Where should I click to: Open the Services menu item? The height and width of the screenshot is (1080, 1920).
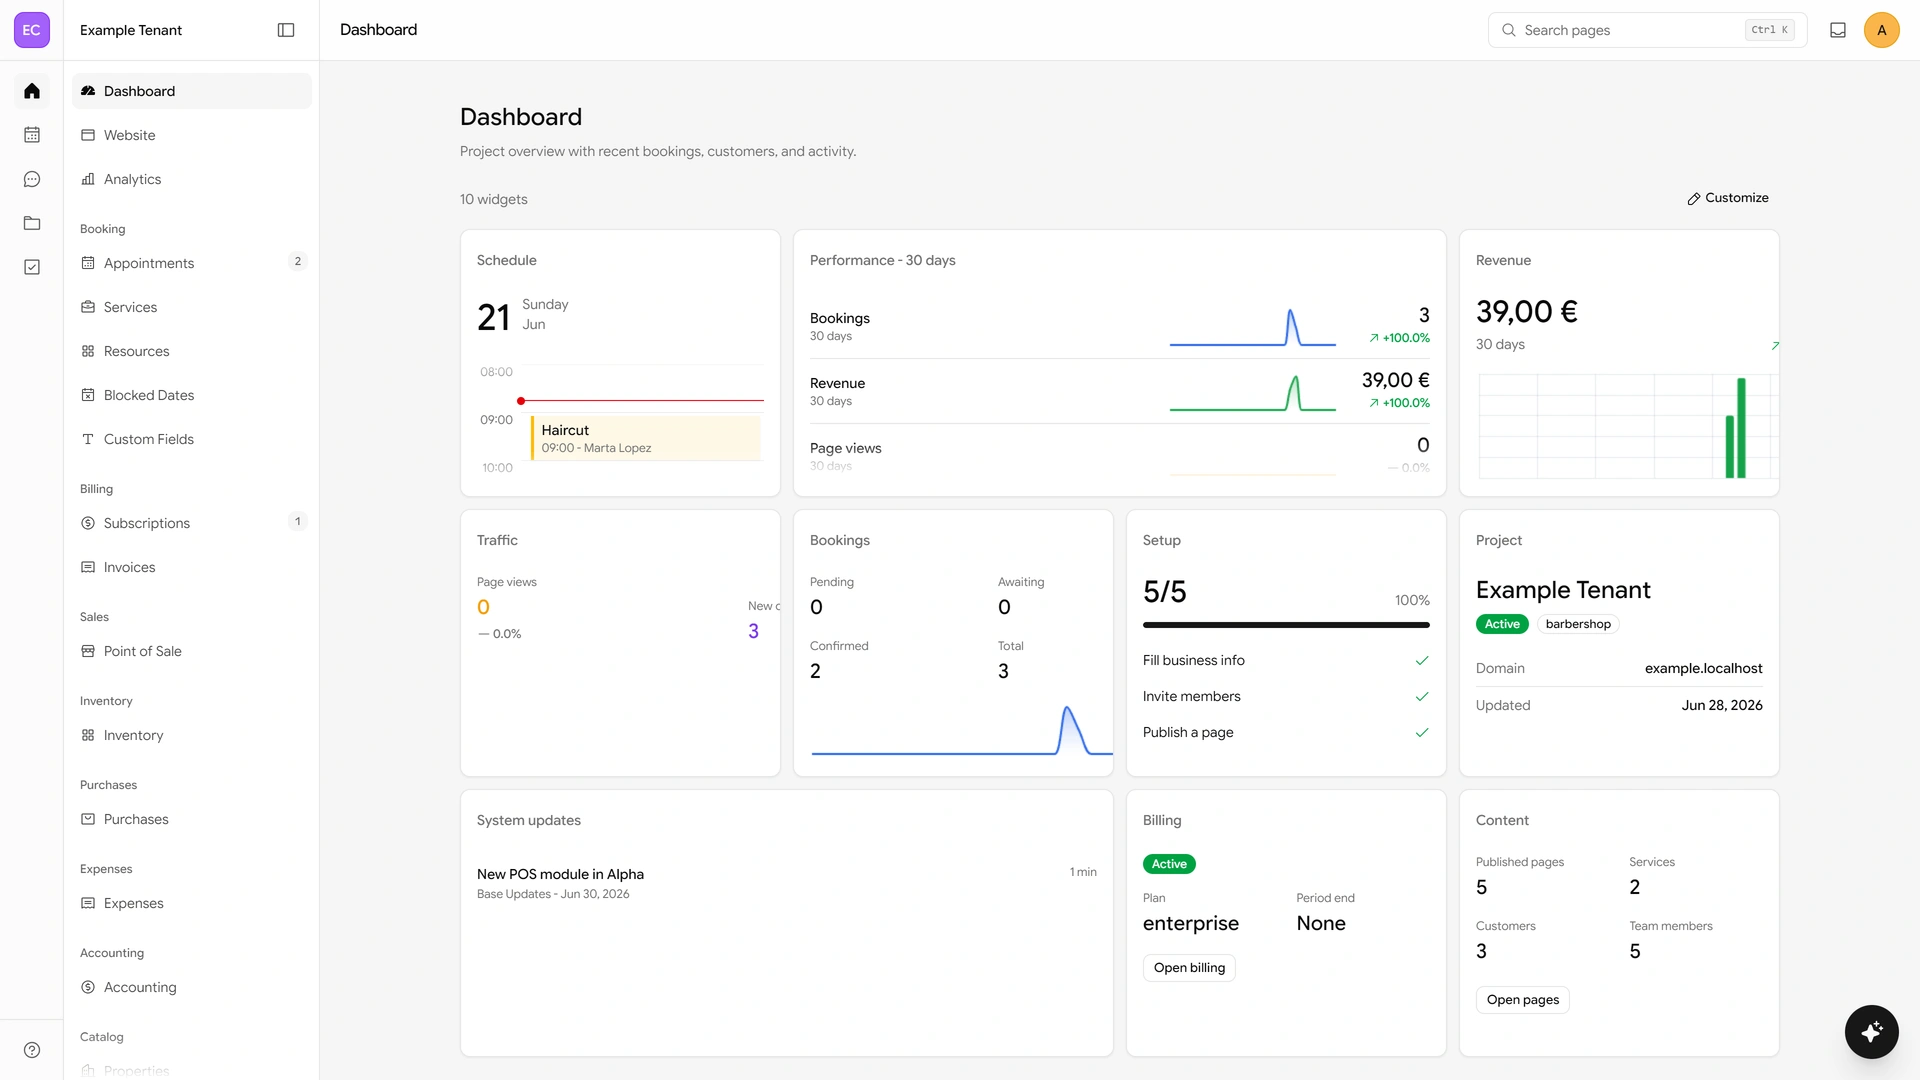point(192,307)
